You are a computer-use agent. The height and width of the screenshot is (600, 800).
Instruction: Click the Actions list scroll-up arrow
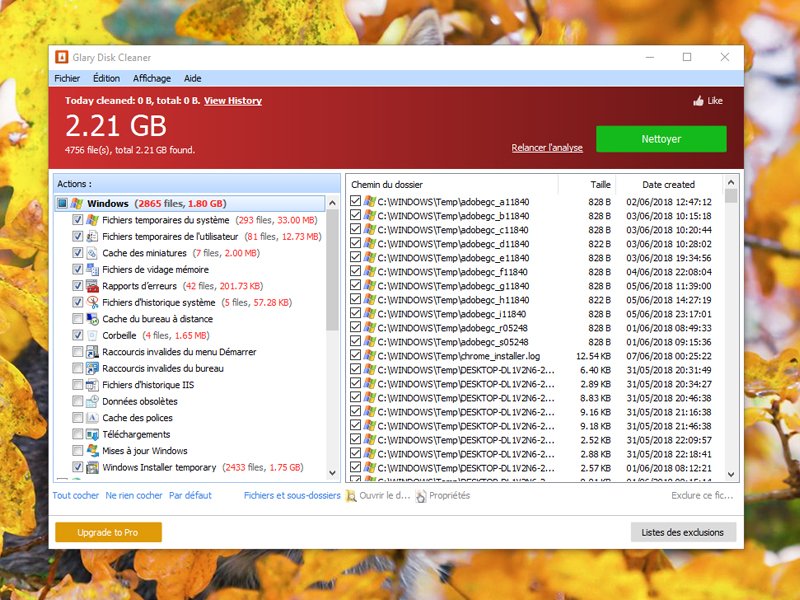tap(333, 203)
